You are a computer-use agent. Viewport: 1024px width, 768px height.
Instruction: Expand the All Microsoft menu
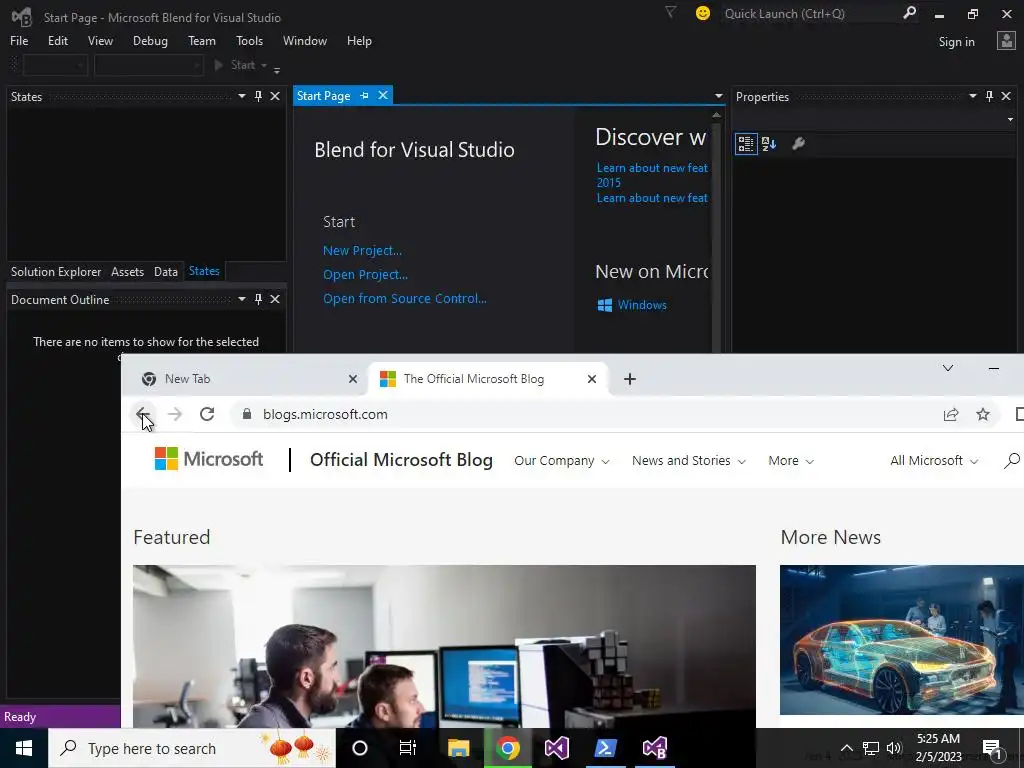pyautogui.click(x=934, y=460)
